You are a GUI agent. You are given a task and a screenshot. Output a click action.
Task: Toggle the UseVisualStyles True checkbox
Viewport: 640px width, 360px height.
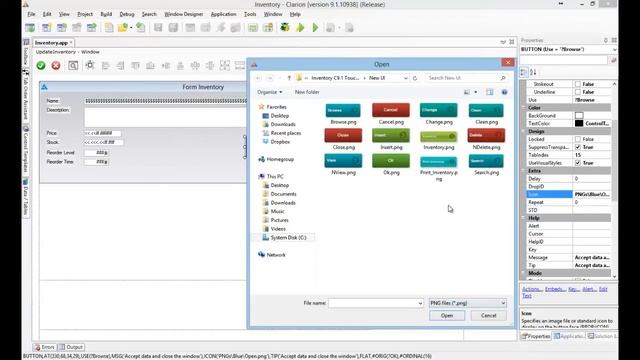578,163
